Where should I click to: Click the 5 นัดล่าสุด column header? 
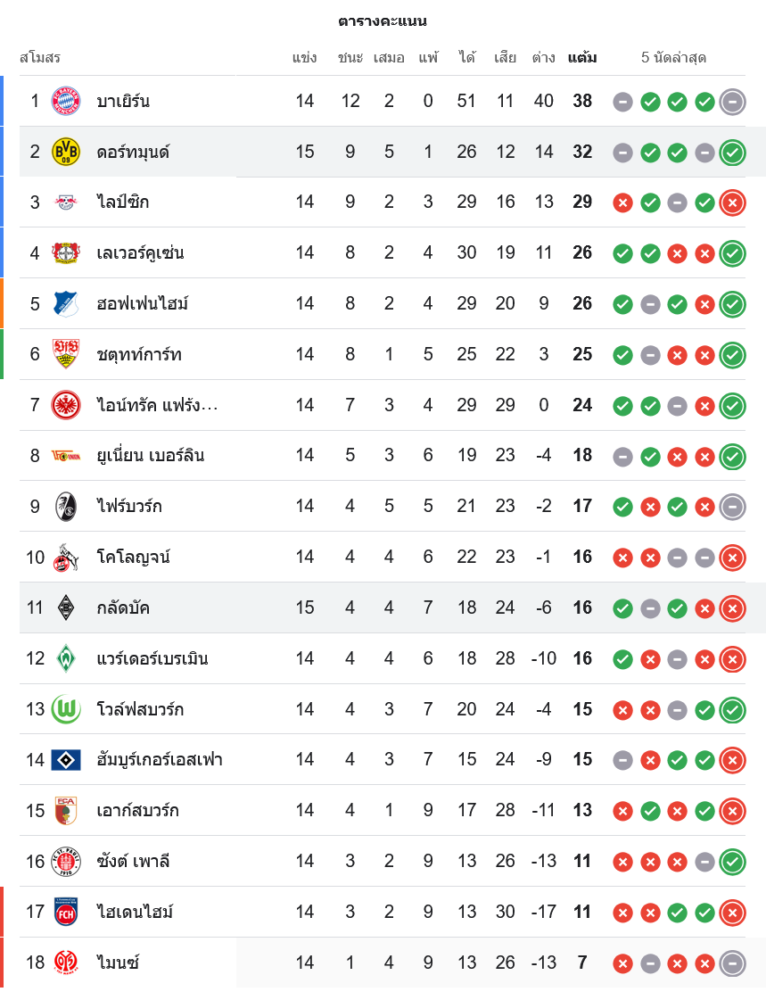pos(674,58)
